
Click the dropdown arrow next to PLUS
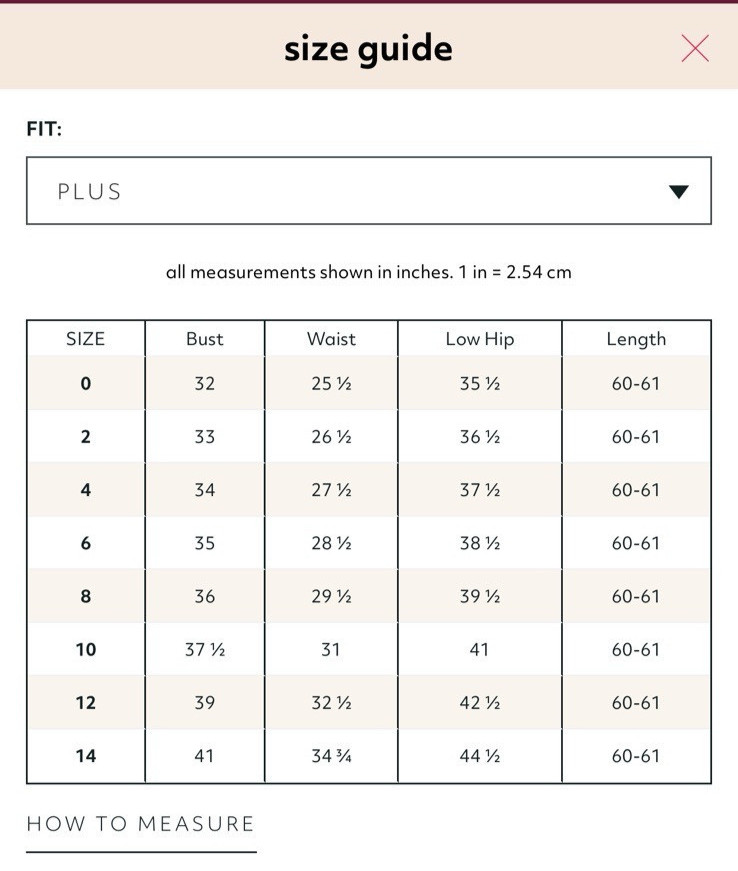pos(679,192)
